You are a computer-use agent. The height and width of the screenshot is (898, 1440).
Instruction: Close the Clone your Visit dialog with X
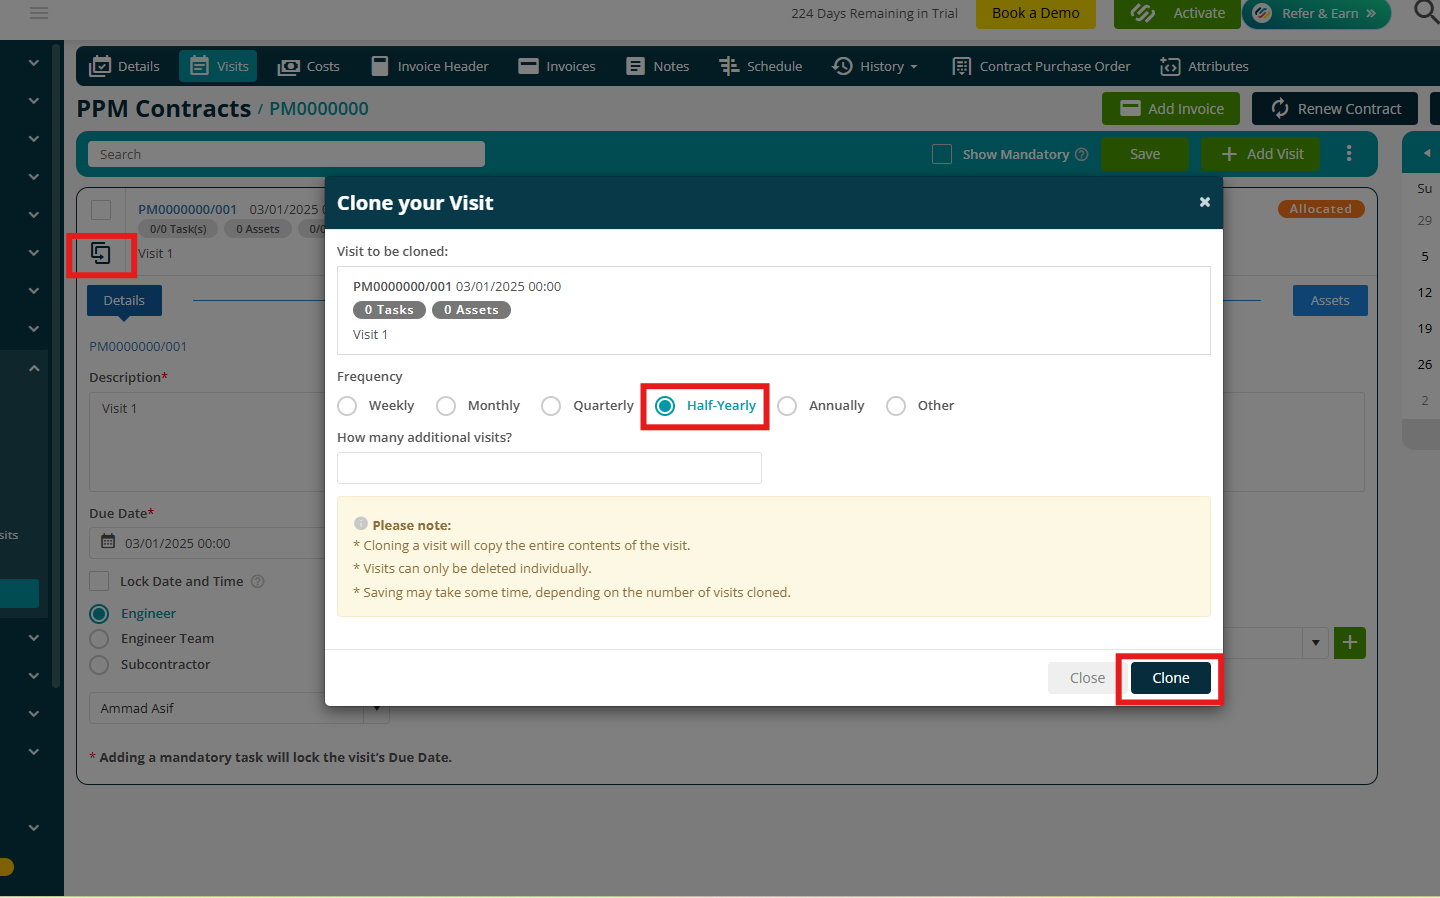point(1205,202)
